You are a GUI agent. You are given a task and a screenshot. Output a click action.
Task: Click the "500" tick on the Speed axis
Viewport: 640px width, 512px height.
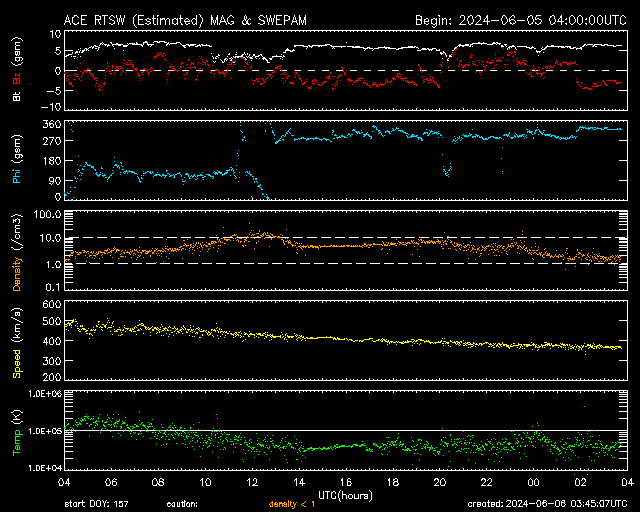point(52,321)
